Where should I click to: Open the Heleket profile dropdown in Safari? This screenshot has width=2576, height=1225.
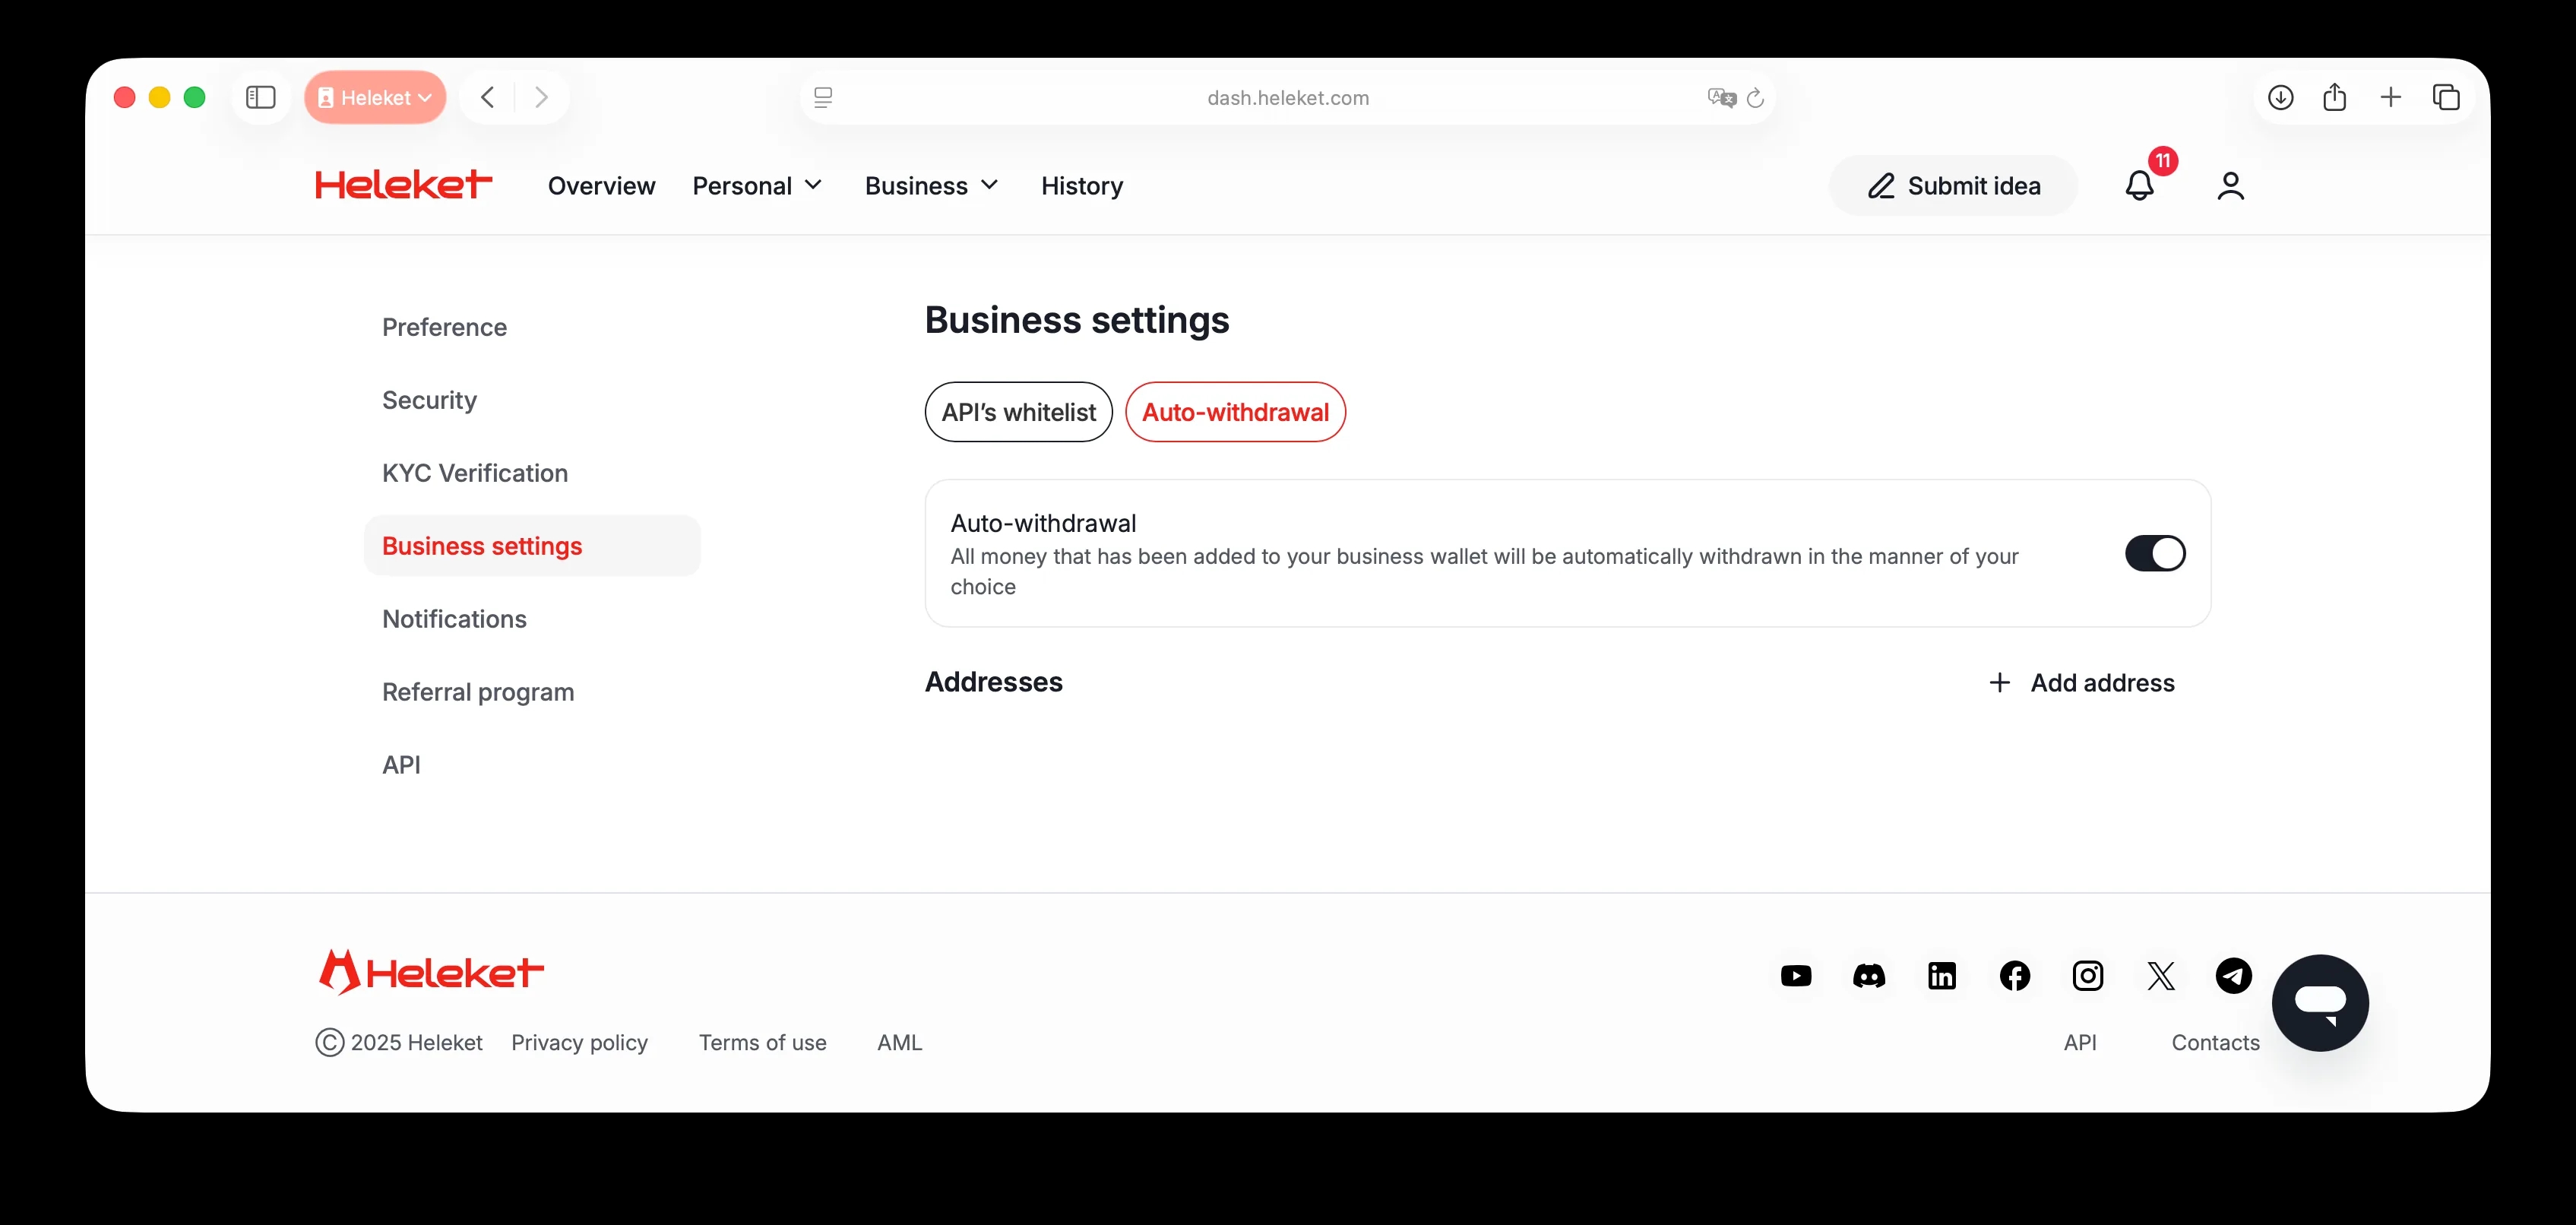[x=375, y=97]
